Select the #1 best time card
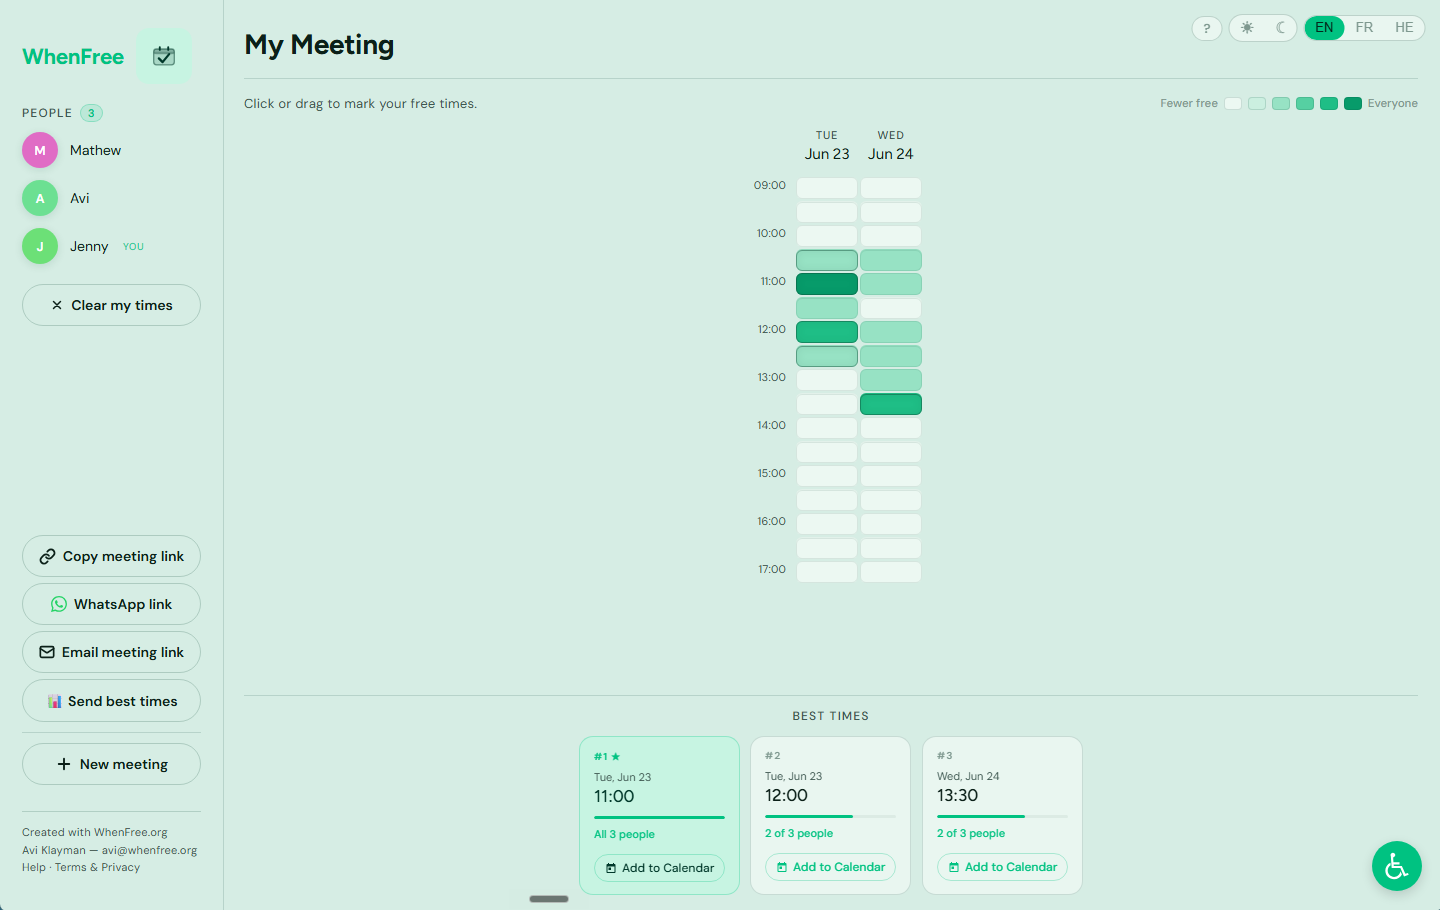This screenshot has width=1440, height=910. 659,815
